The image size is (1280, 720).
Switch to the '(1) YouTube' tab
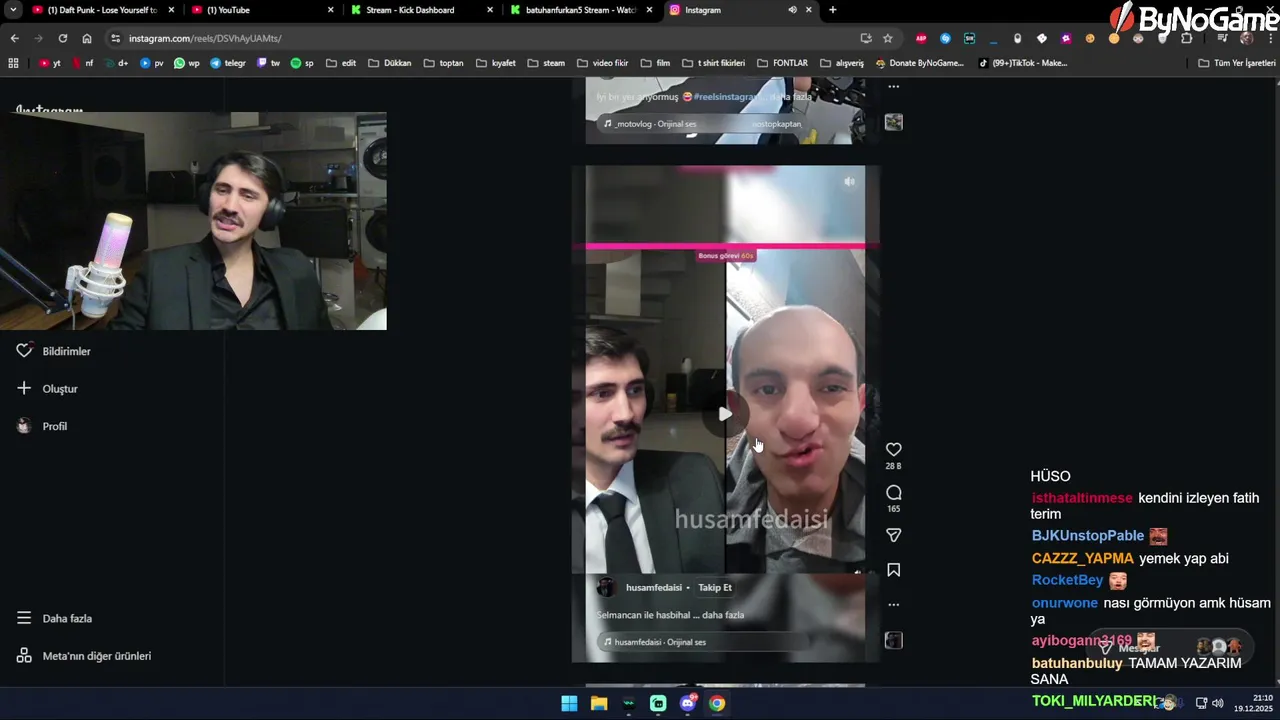coord(260,10)
